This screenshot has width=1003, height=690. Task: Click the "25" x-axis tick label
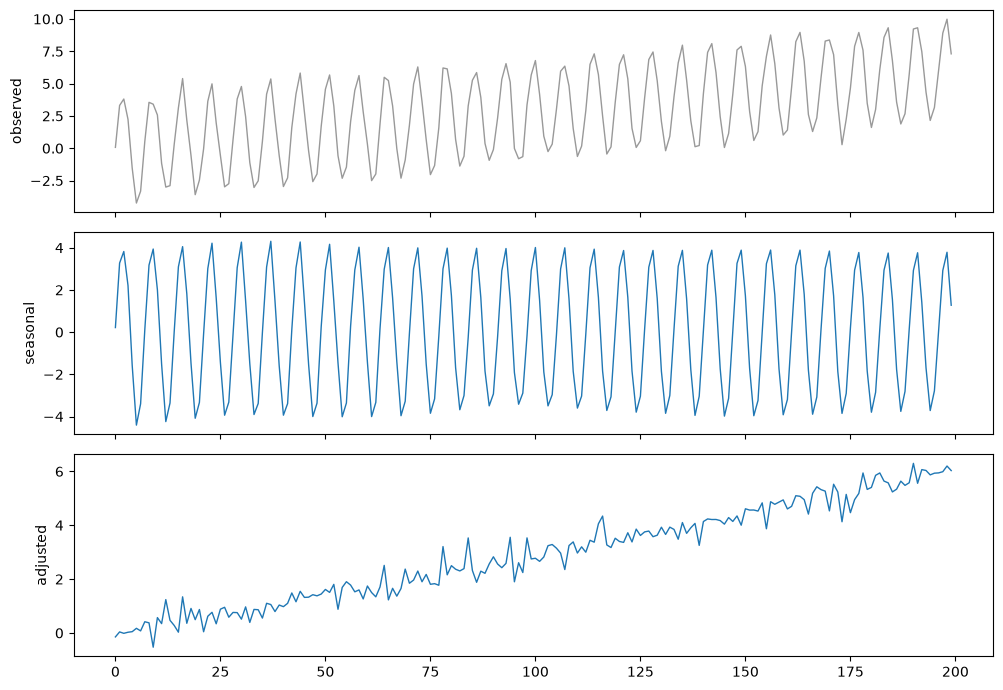pos(220,672)
